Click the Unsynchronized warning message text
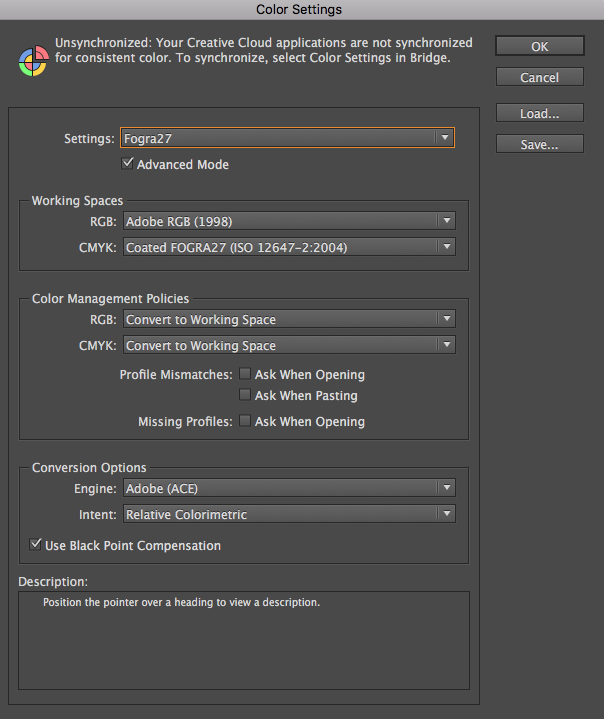 pyautogui.click(x=263, y=51)
